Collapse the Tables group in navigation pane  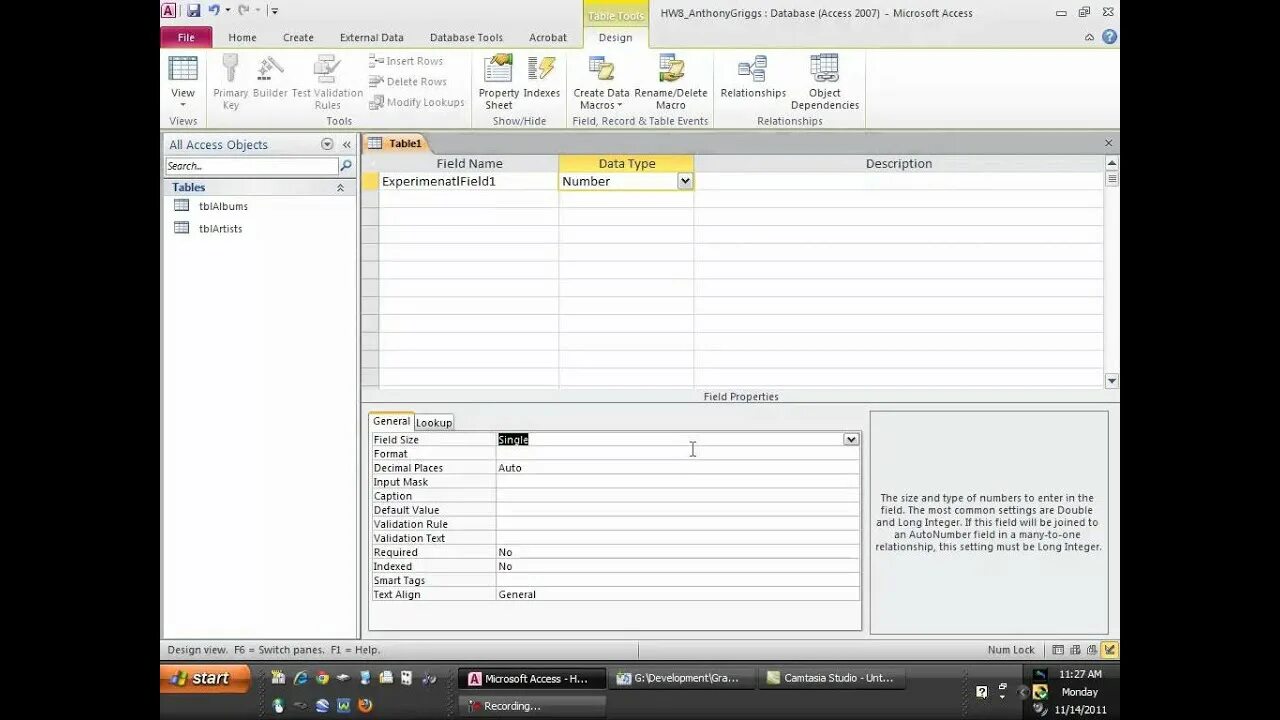tap(340, 187)
